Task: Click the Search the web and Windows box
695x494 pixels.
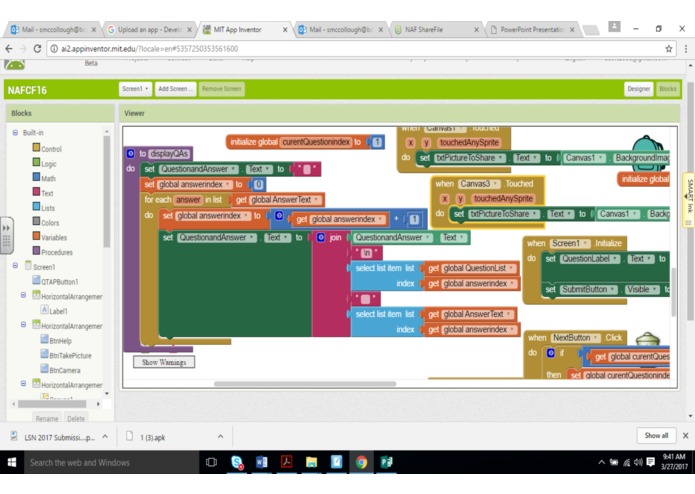Action: 112,463
